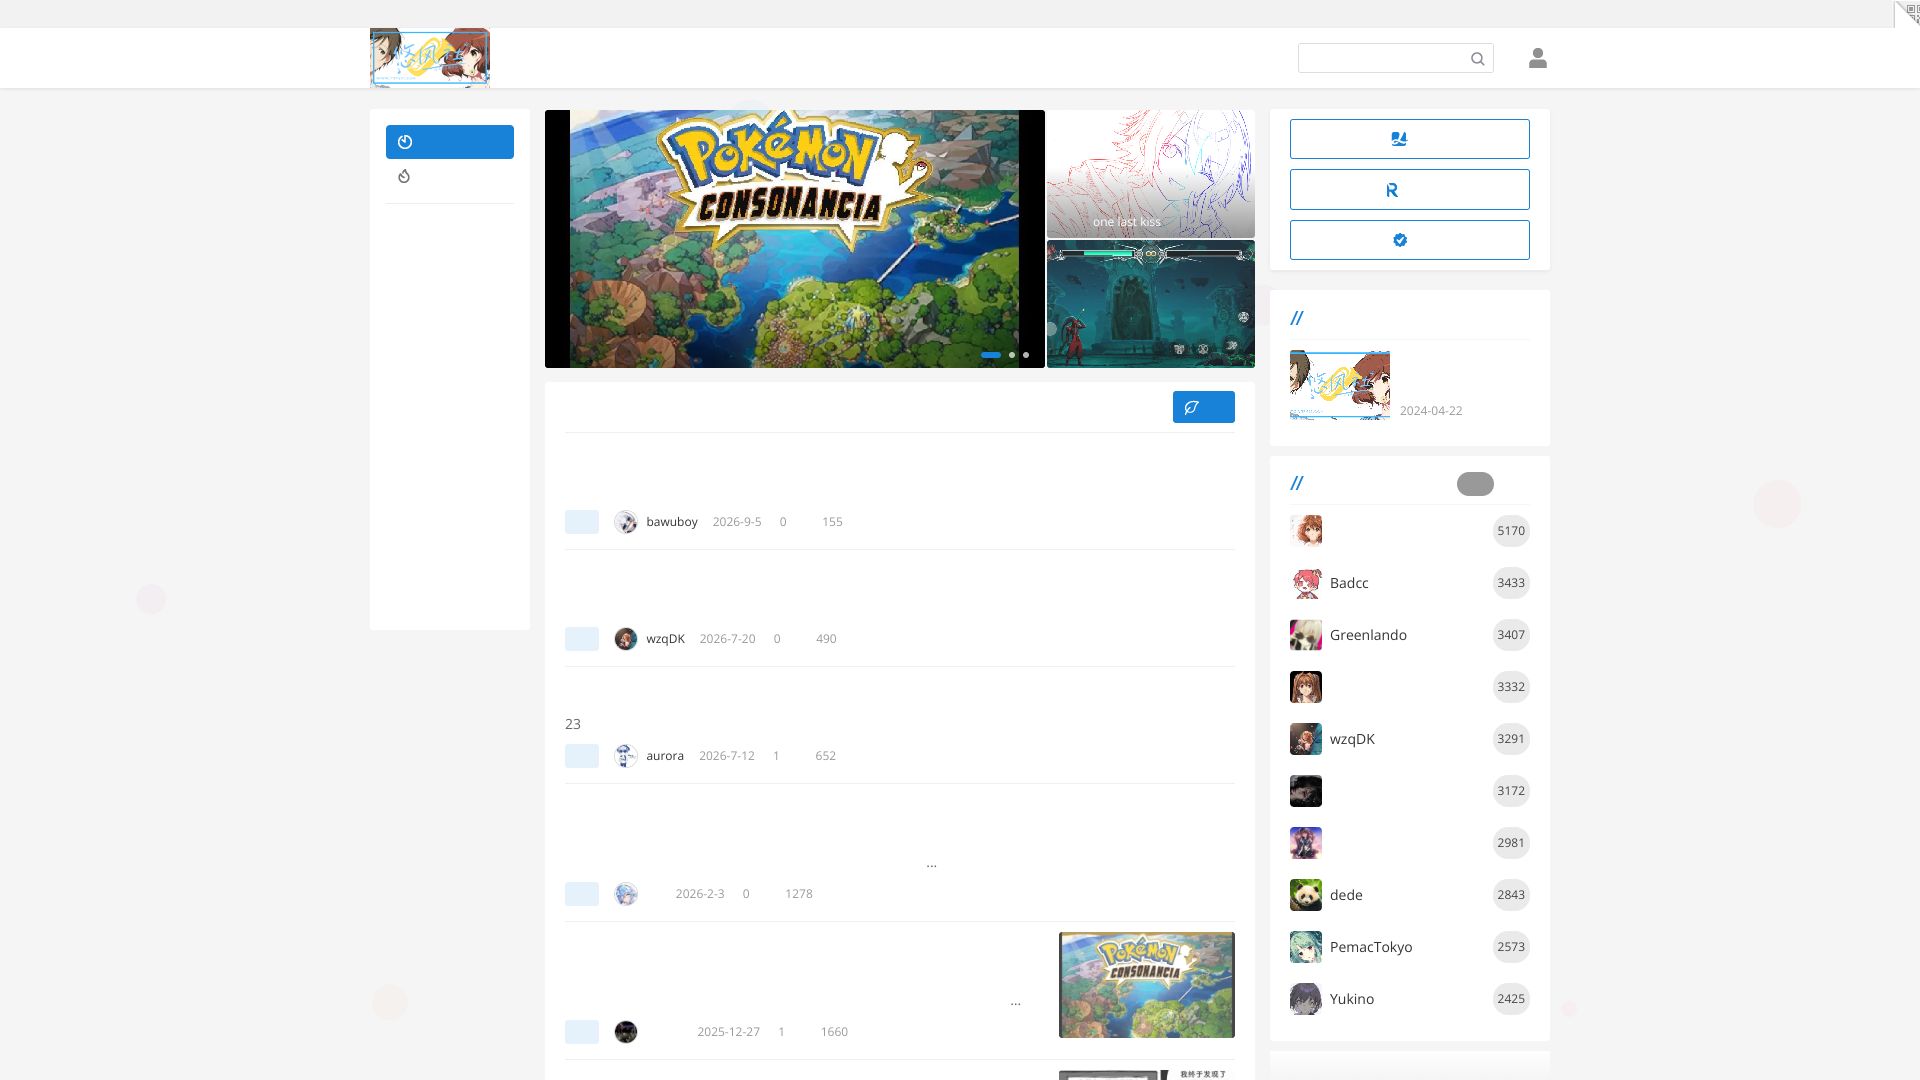The width and height of the screenshot is (1920, 1080).
Task: Open the site banner image dated 2024-04-22
Action: (1340, 385)
